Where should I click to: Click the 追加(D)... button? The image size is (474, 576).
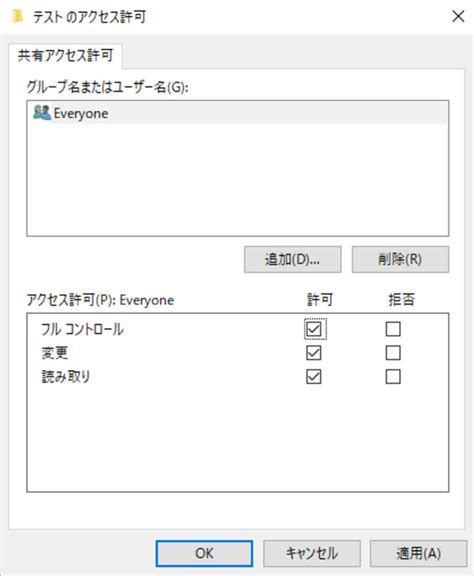[x=292, y=259]
